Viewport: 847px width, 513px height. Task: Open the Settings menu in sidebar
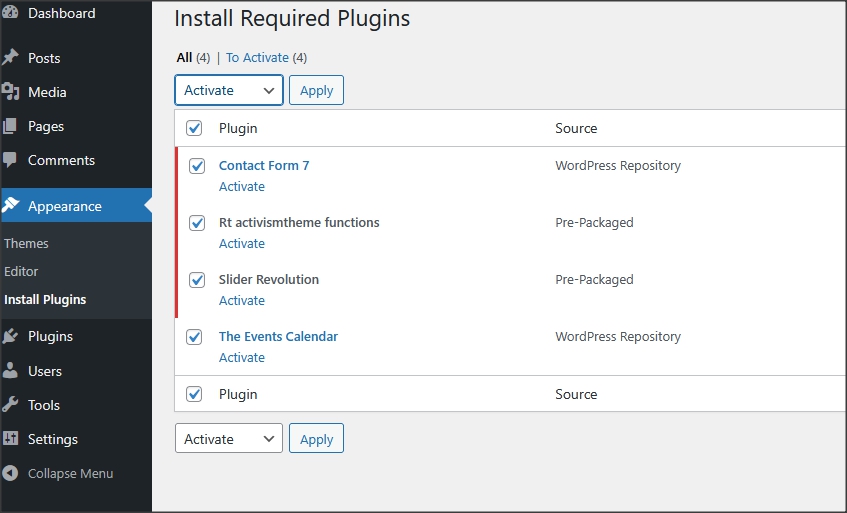pyautogui.click(x=52, y=439)
